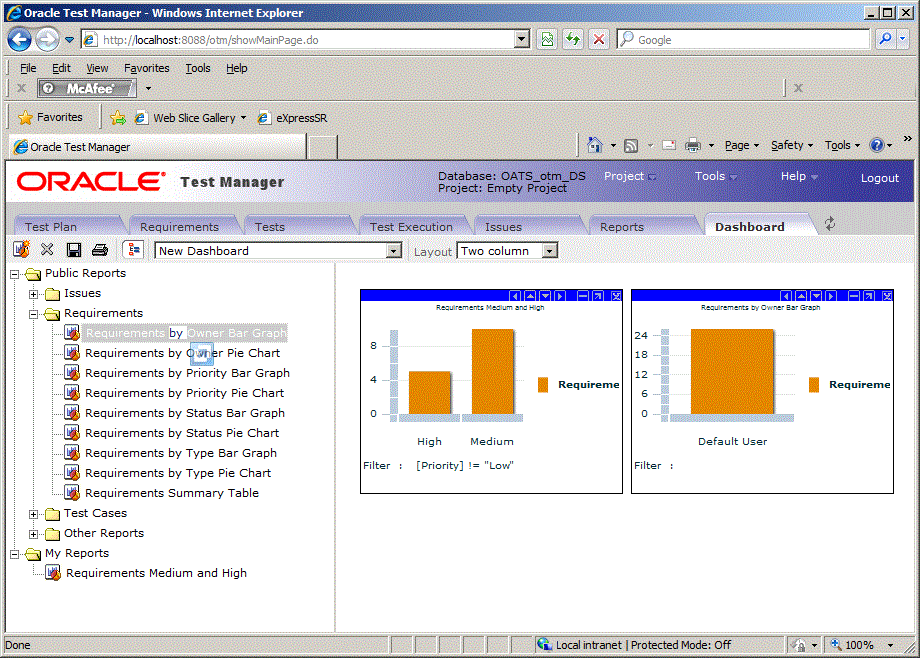Click the browser Back arrow button

point(19,39)
